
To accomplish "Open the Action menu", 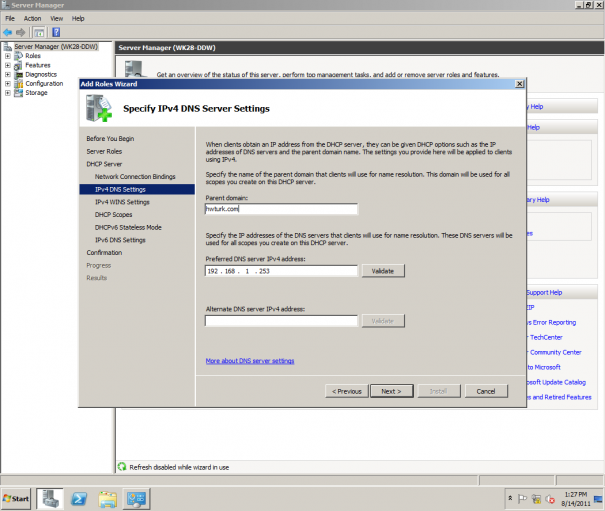I will coord(32,19).
